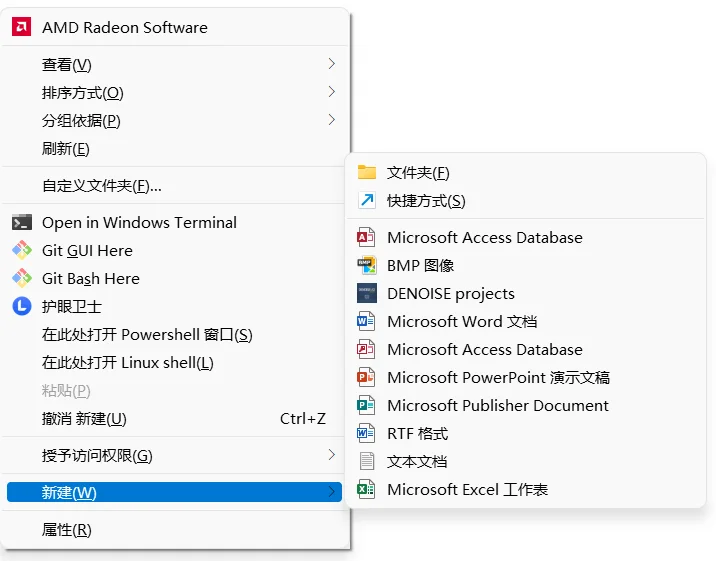
Task: Expand the 分组依据(P) submenu arrow
Action: pyautogui.click(x=332, y=120)
